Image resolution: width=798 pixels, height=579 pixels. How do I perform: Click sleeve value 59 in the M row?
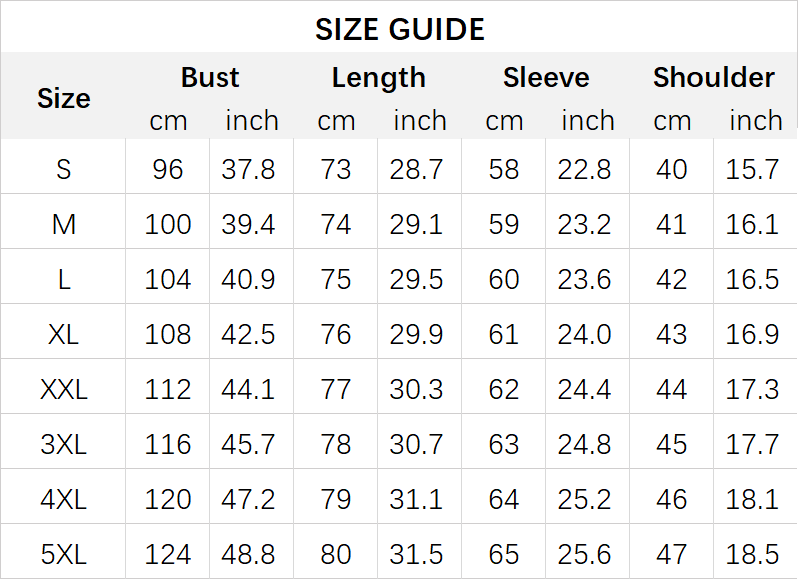504,224
